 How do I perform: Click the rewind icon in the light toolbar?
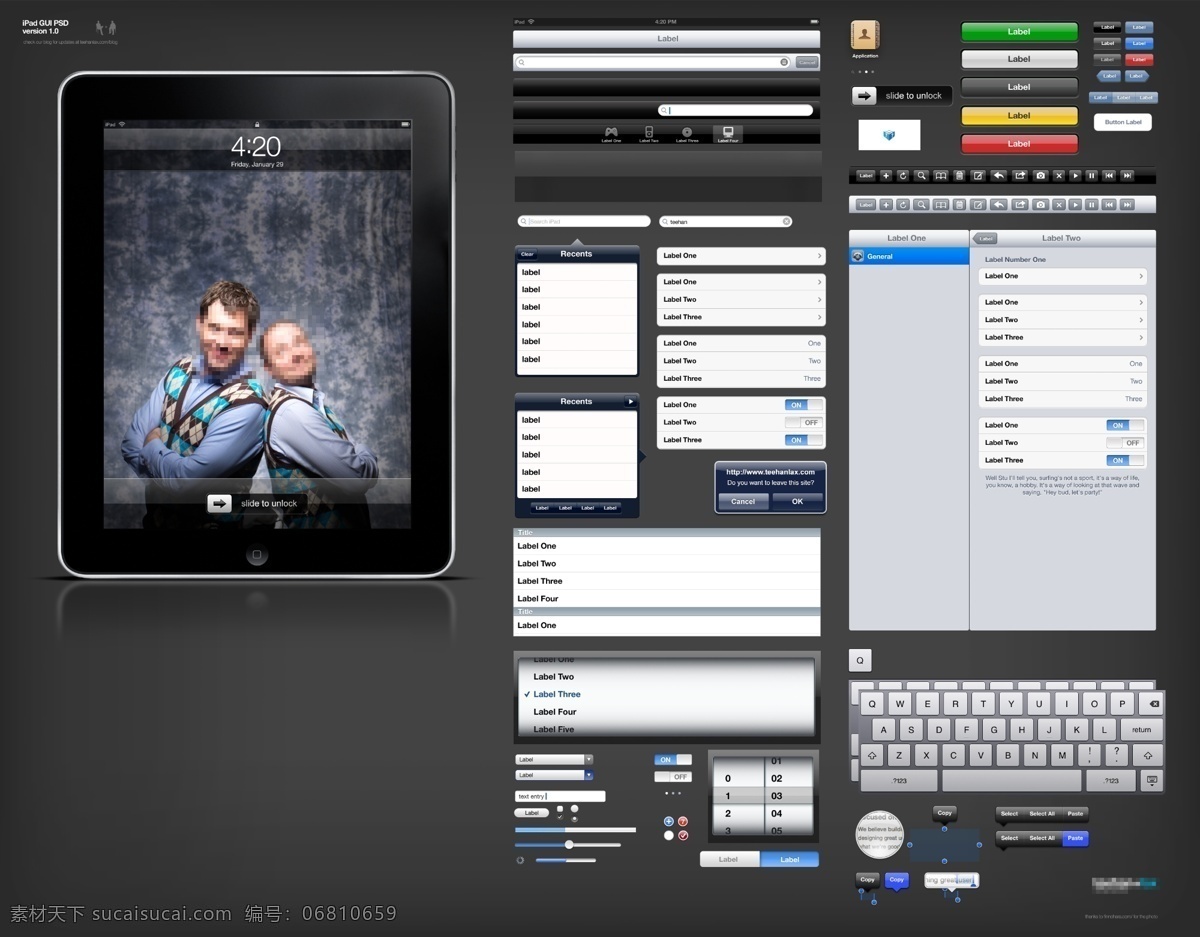click(x=1109, y=205)
